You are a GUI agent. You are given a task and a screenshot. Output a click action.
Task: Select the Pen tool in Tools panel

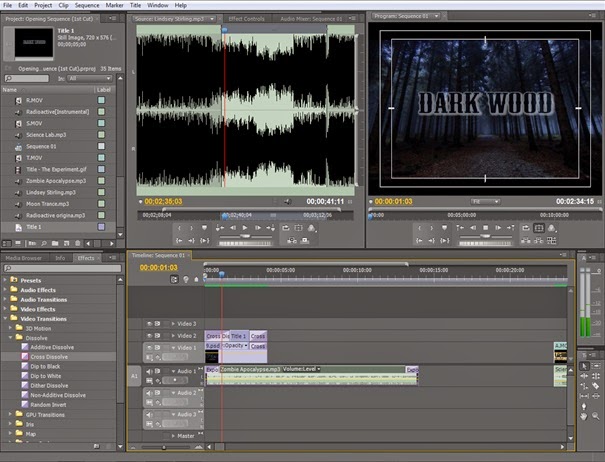click(x=584, y=406)
